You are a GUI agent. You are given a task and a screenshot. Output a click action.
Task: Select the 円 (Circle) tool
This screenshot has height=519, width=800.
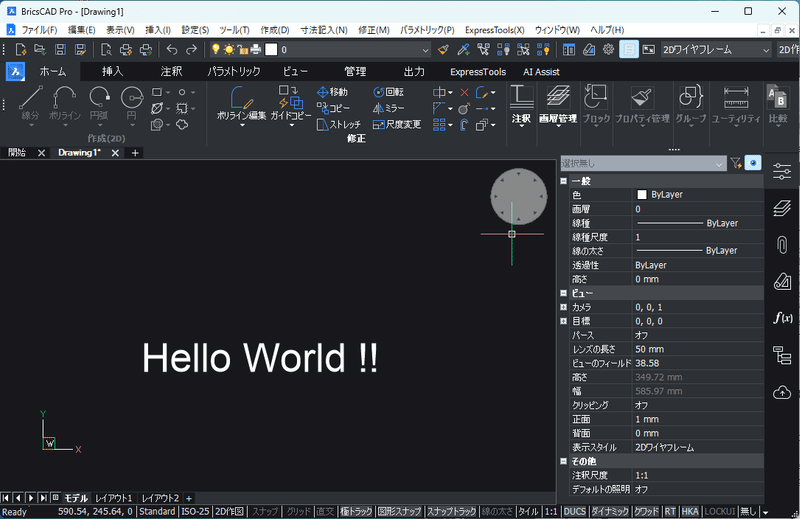click(x=132, y=103)
